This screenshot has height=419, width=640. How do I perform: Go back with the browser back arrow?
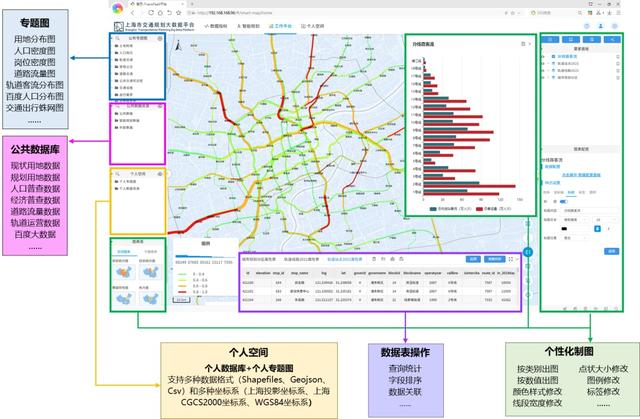pyautogui.click(x=132, y=13)
